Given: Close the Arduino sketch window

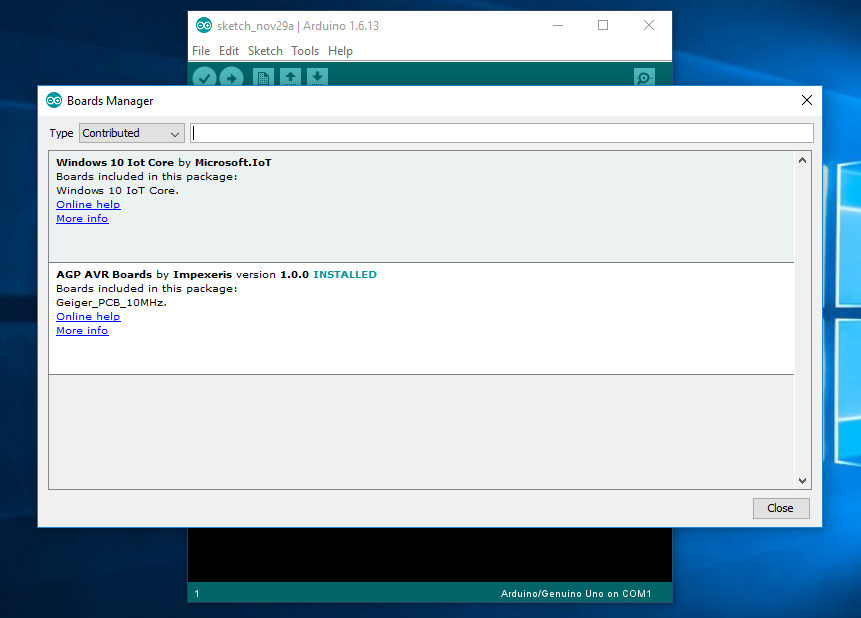Looking at the screenshot, I should point(648,25).
